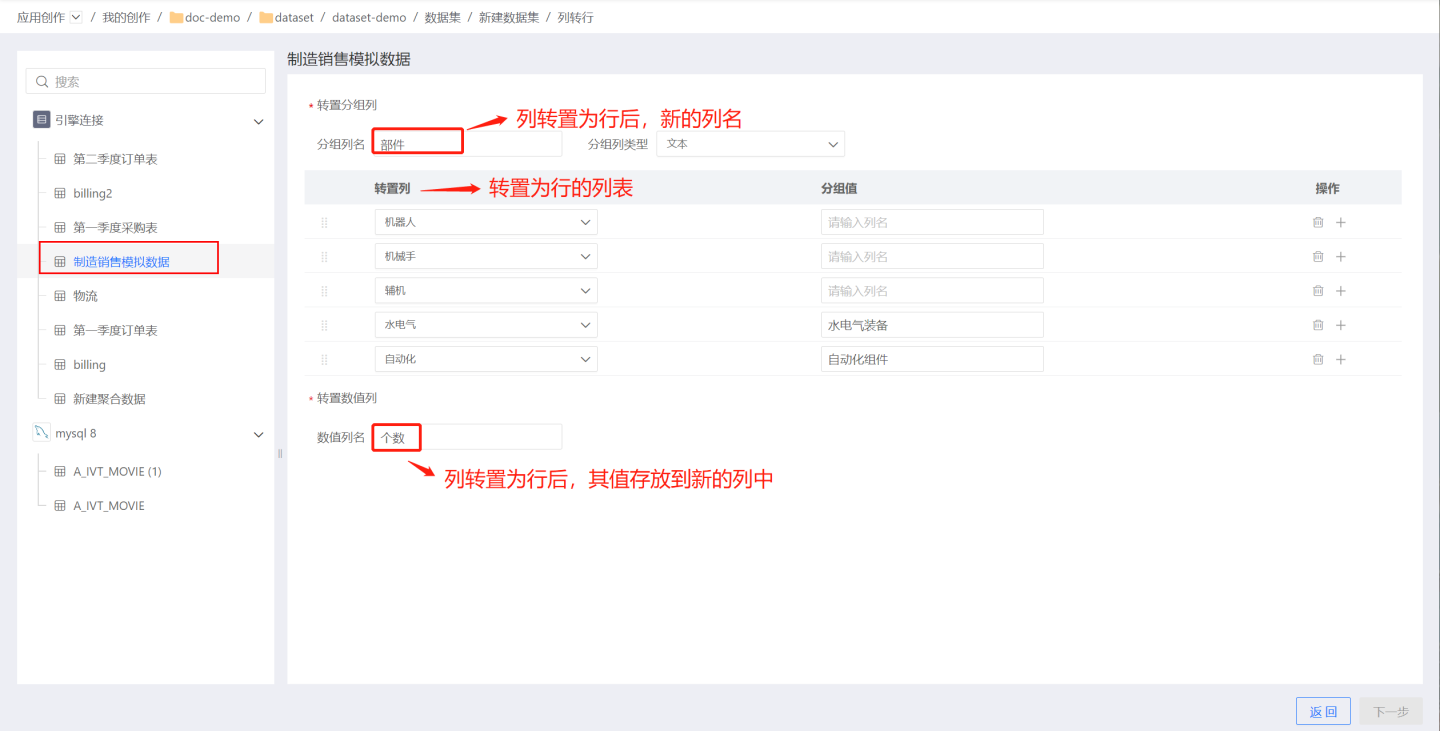Open the 分组列类型 dropdown showing 文本
This screenshot has height=731, width=1440.
750,144
